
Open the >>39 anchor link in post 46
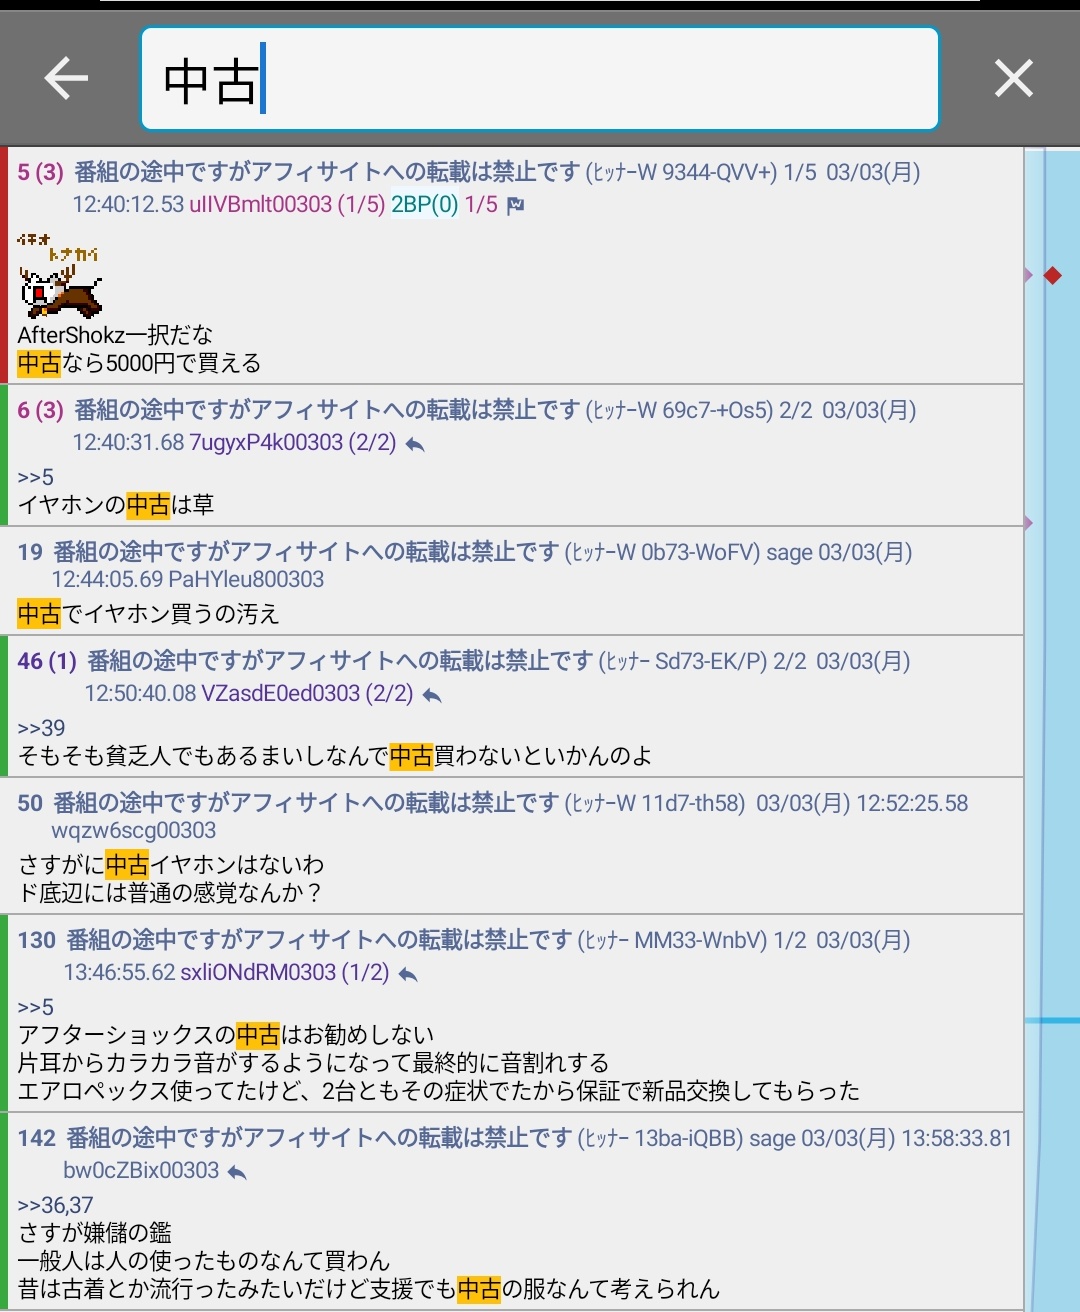pos(41,728)
